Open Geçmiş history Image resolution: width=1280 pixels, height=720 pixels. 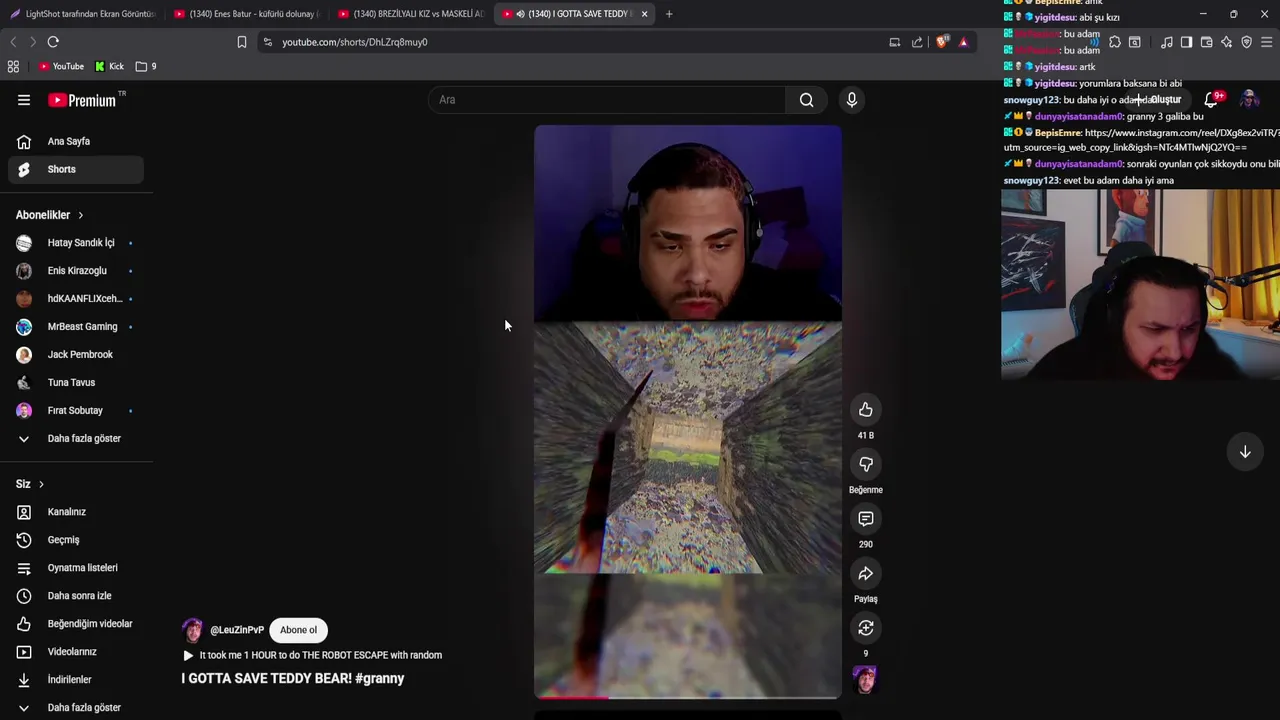point(76,540)
